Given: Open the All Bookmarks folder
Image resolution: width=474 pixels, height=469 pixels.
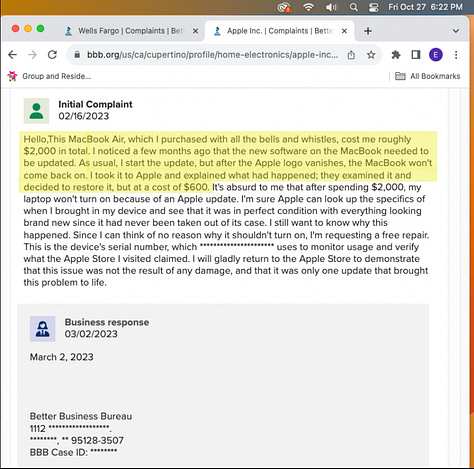Looking at the screenshot, I should point(427,76).
